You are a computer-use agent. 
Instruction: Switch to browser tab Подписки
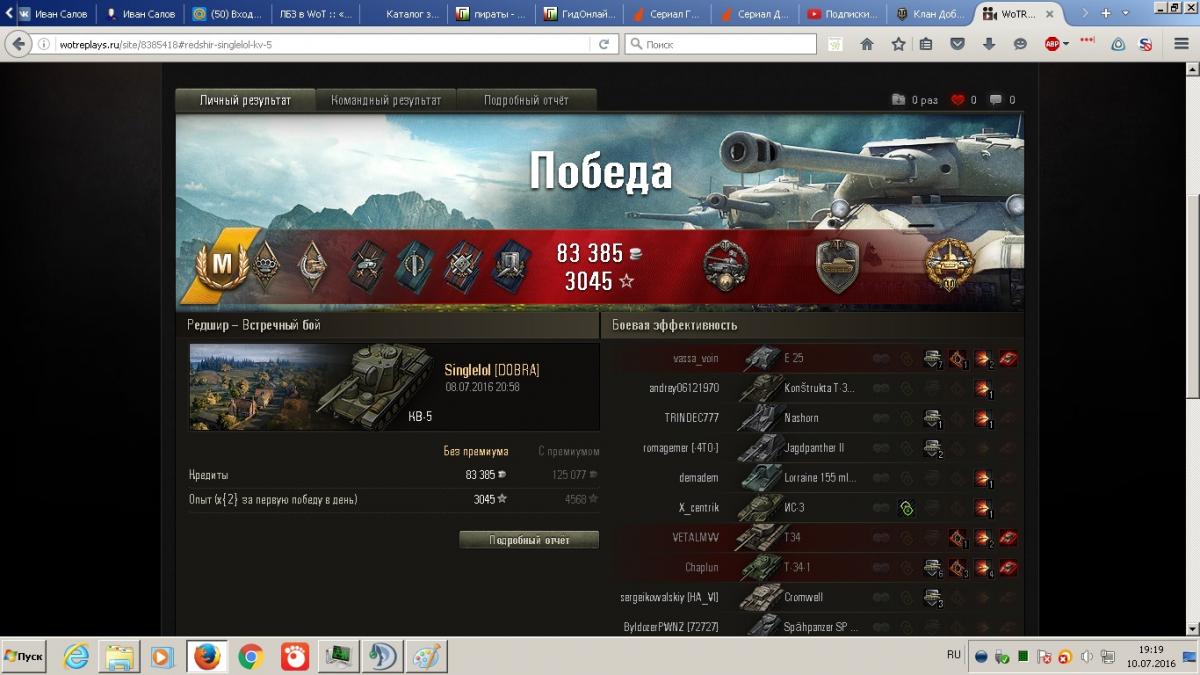tap(841, 14)
